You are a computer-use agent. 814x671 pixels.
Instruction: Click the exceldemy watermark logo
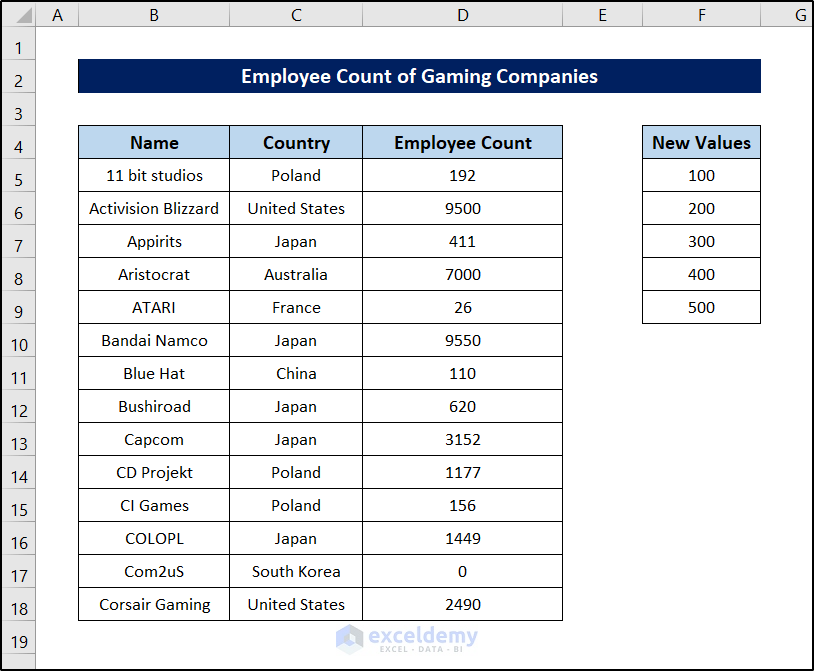click(x=406, y=639)
